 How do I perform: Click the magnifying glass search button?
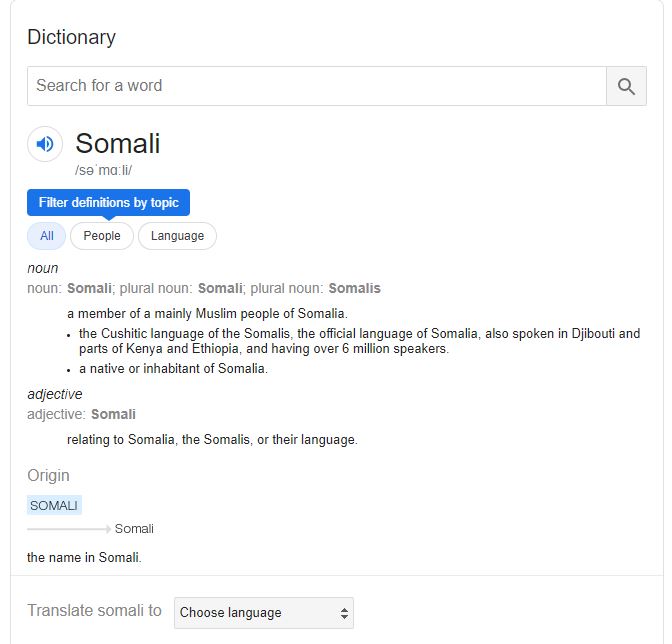click(x=626, y=86)
